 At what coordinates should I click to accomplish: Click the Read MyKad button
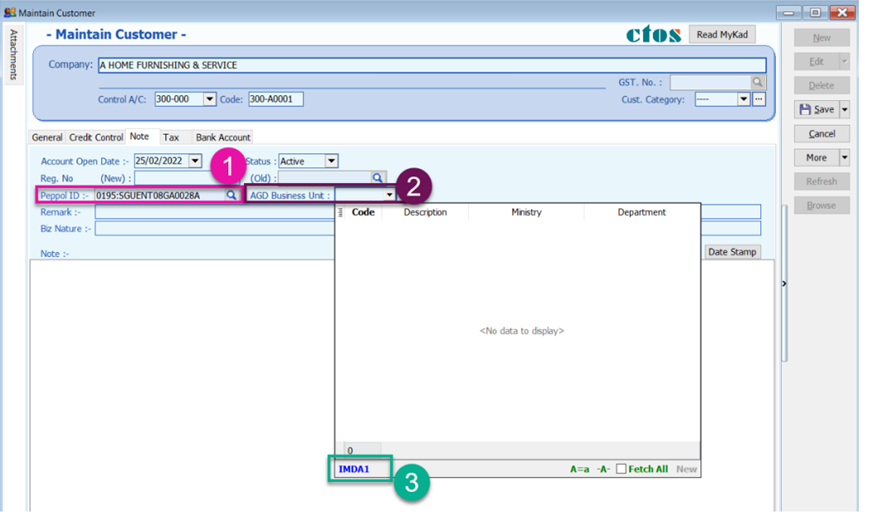point(722,35)
